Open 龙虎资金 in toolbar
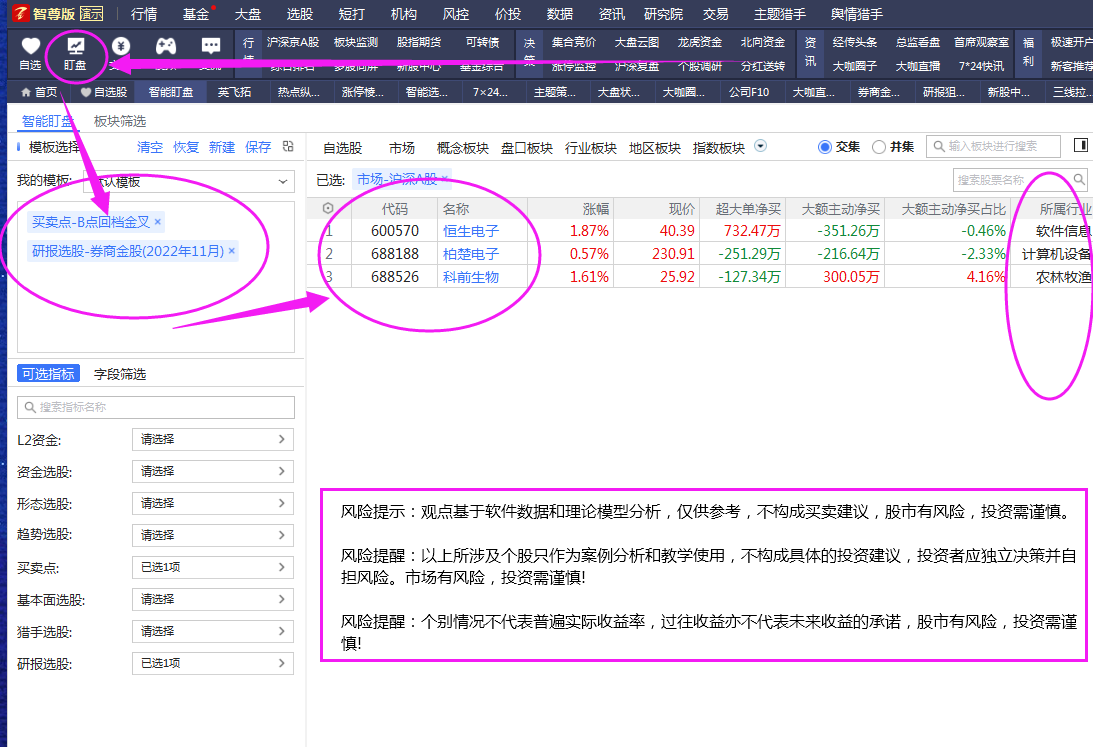 point(699,42)
